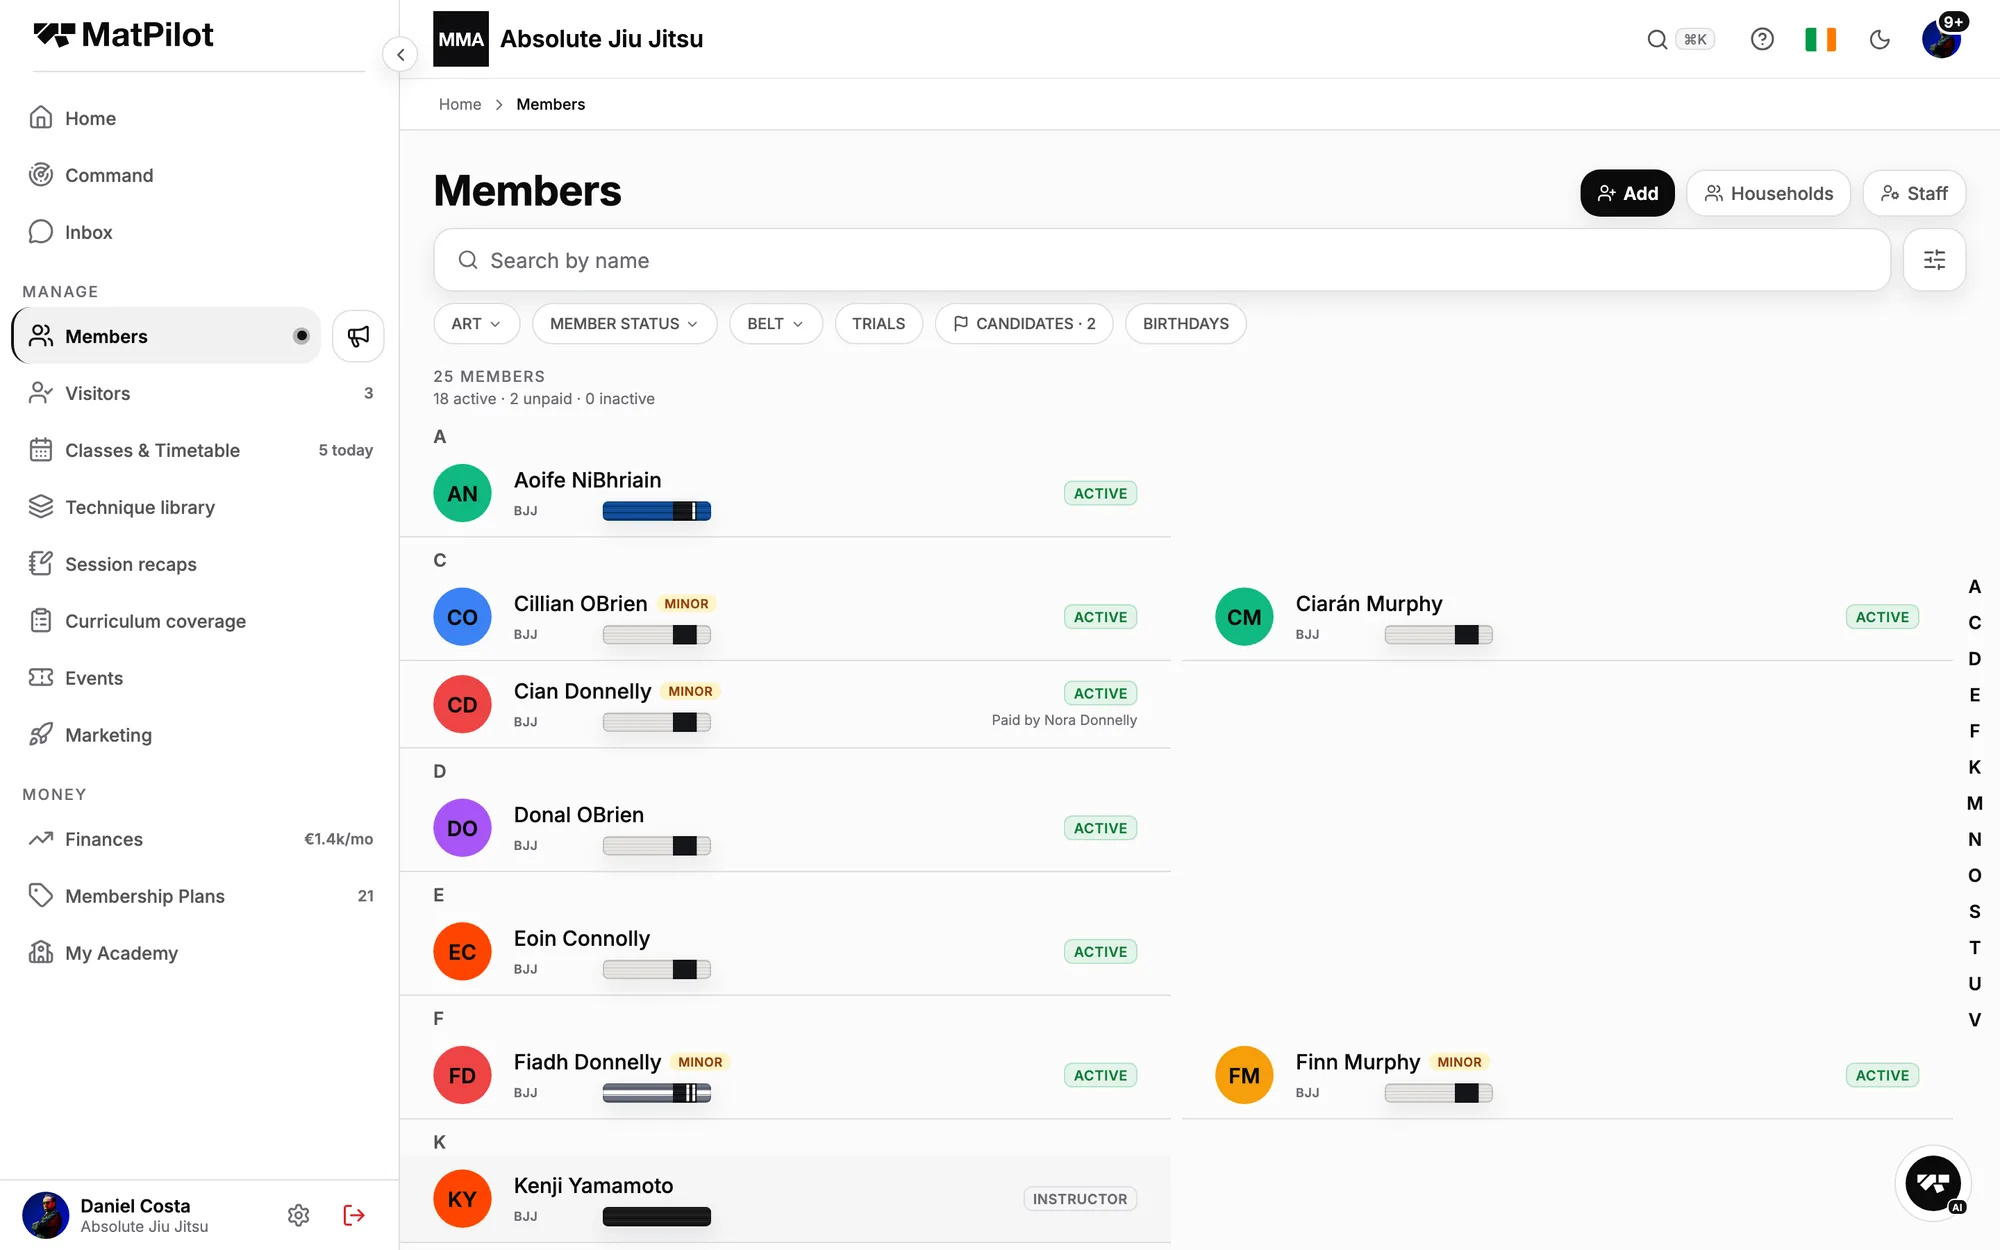Click the megaphone announcement icon
The image size is (2000, 1250).
(358, 336)
